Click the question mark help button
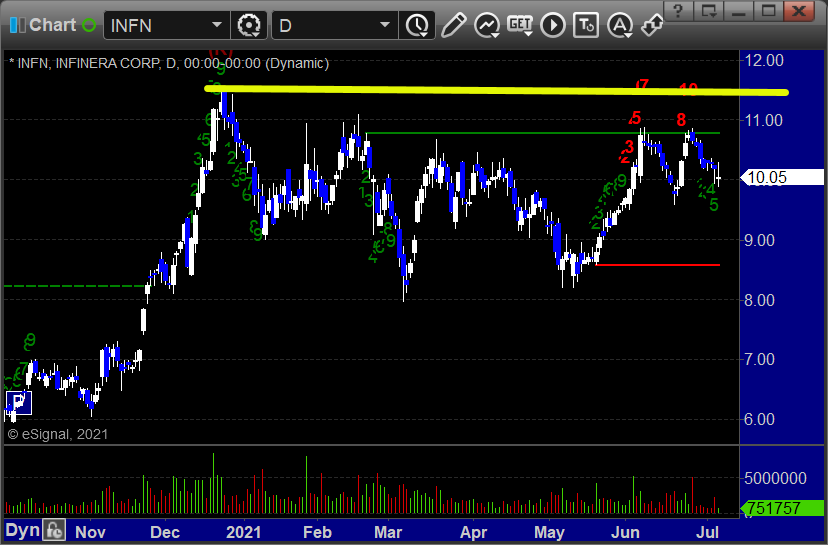828x545 pixels. point(678,11)
